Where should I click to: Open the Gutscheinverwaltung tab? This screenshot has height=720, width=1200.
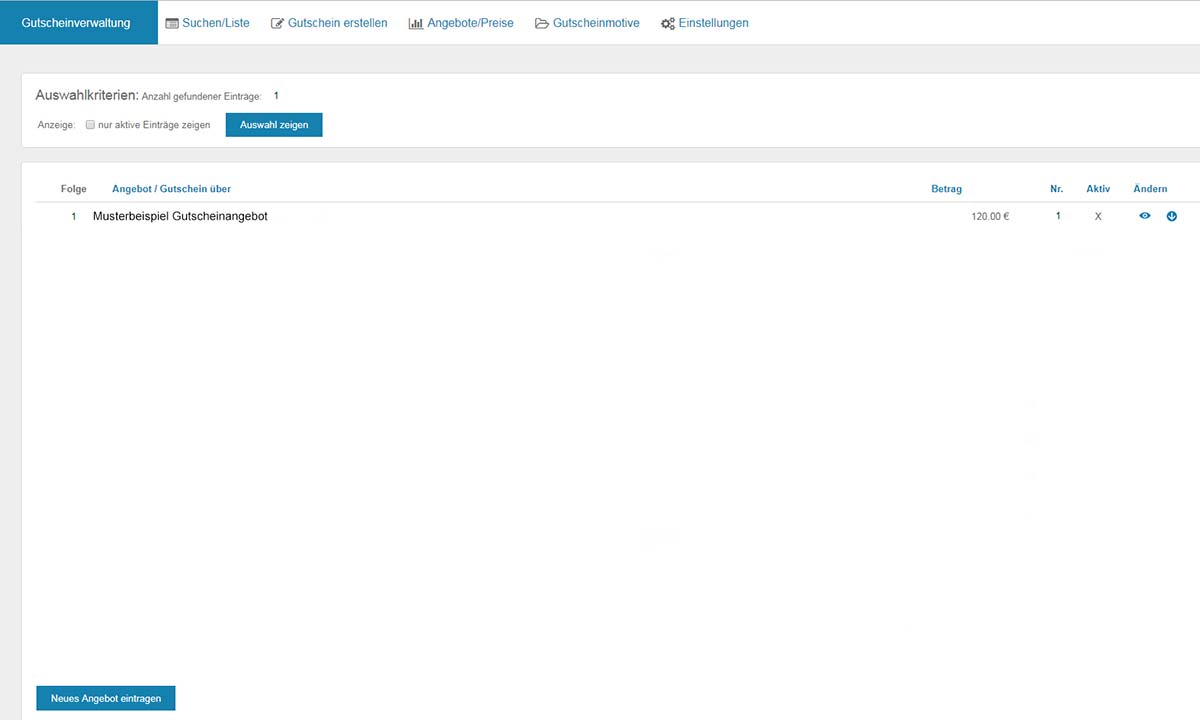[x=76, y=23]
